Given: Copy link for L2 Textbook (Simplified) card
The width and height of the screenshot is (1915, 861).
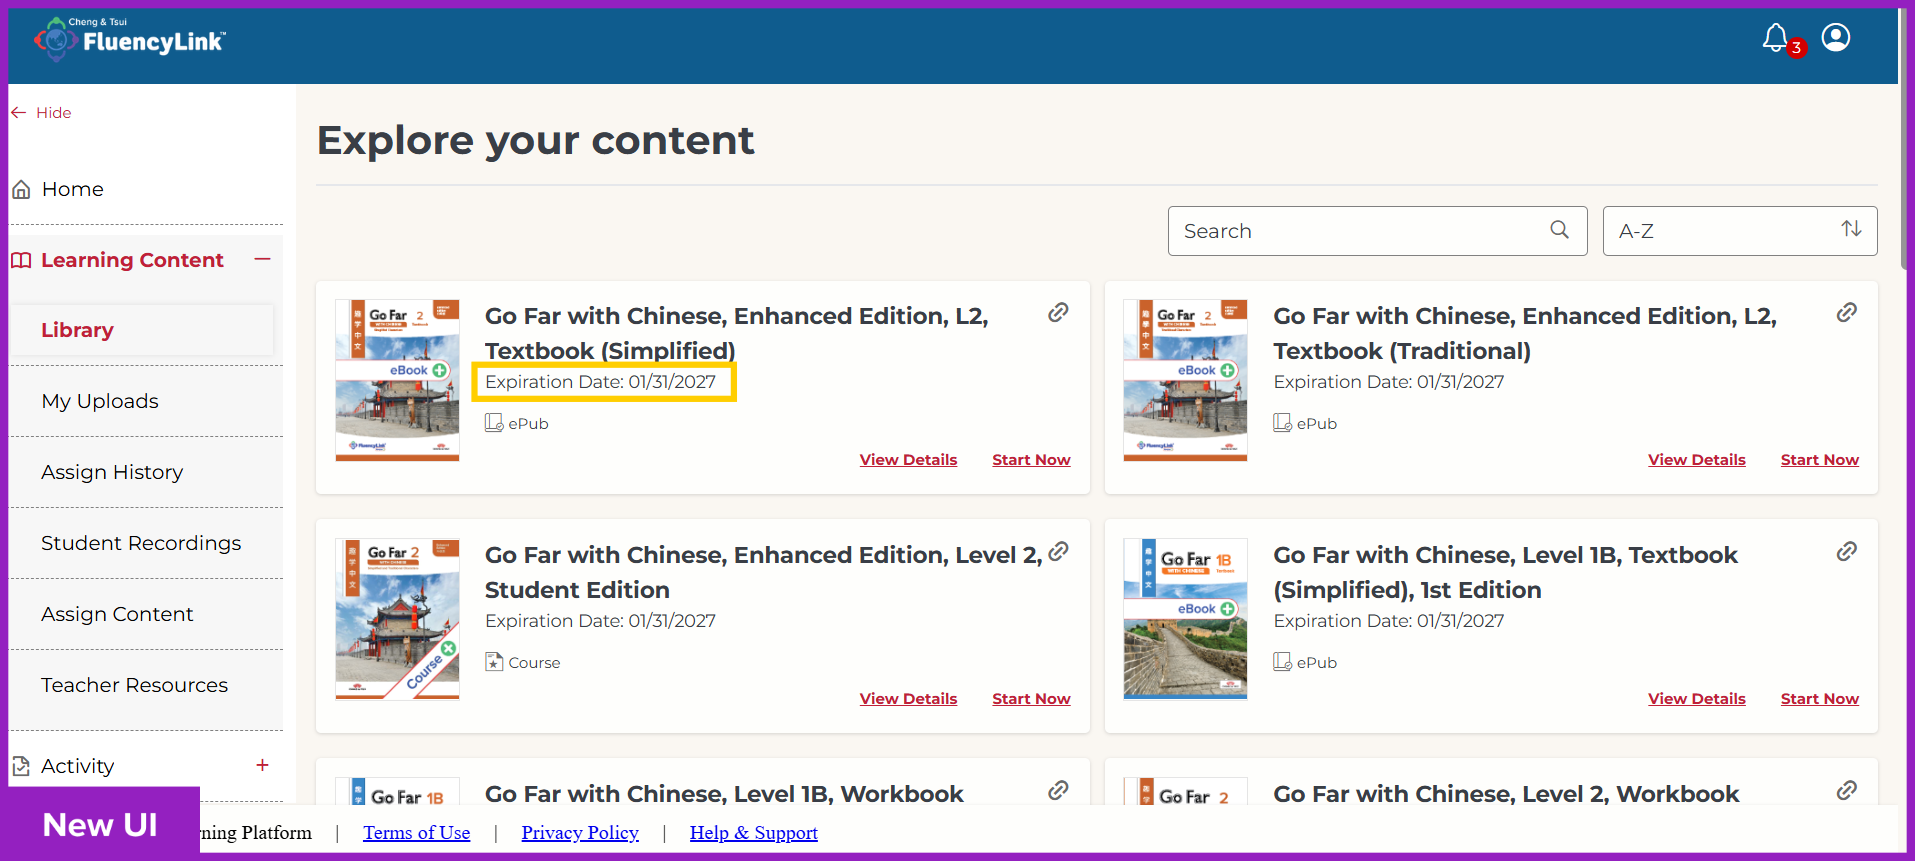Looking at the screenshot, I should coord(1058,313).
